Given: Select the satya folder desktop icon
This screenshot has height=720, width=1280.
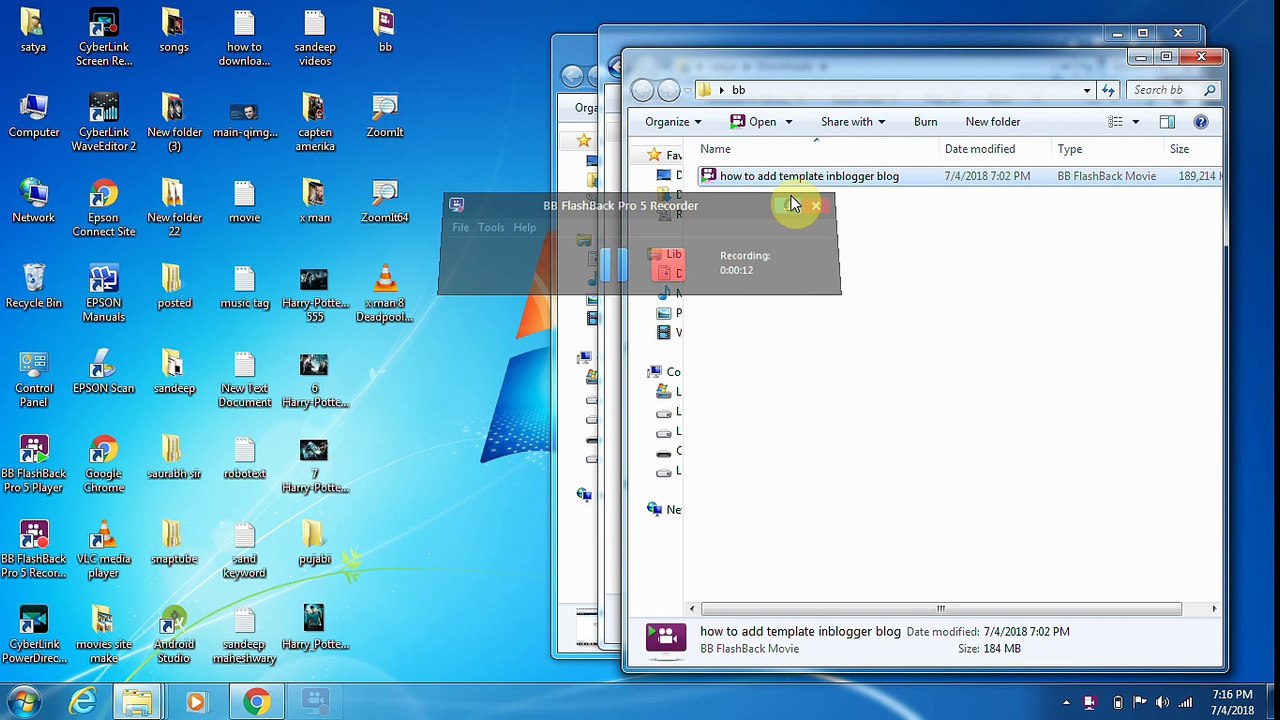Looking at the screenshot, I should (x=33, y=32).
